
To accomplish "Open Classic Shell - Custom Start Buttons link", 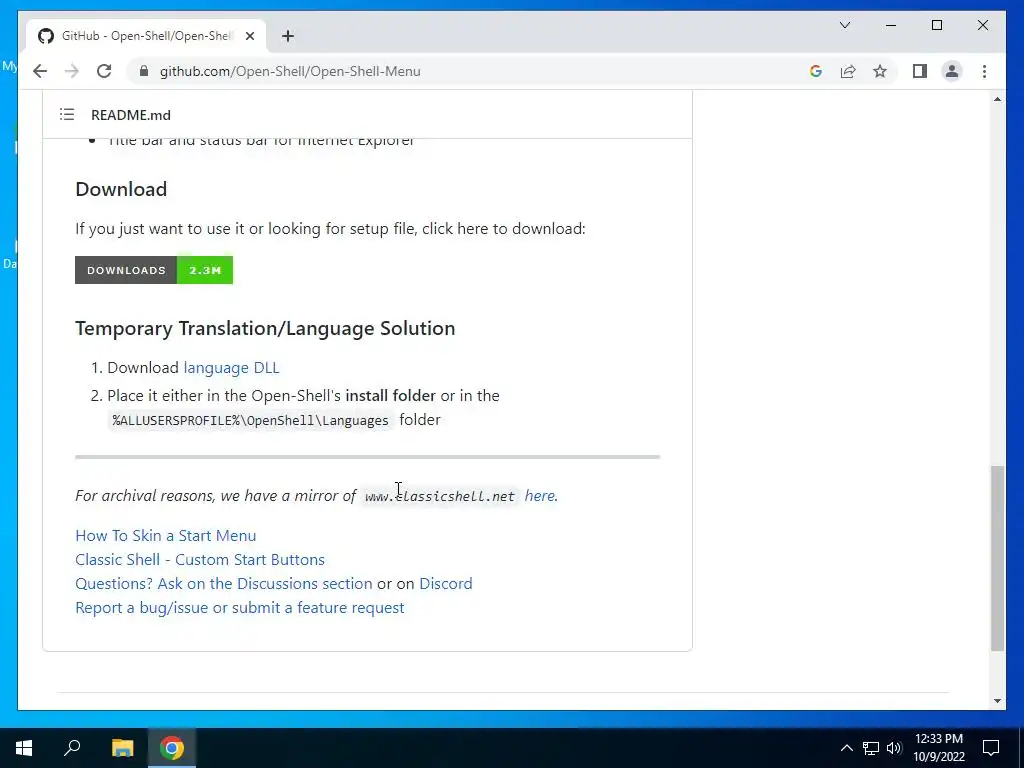I will pos(200,560).
